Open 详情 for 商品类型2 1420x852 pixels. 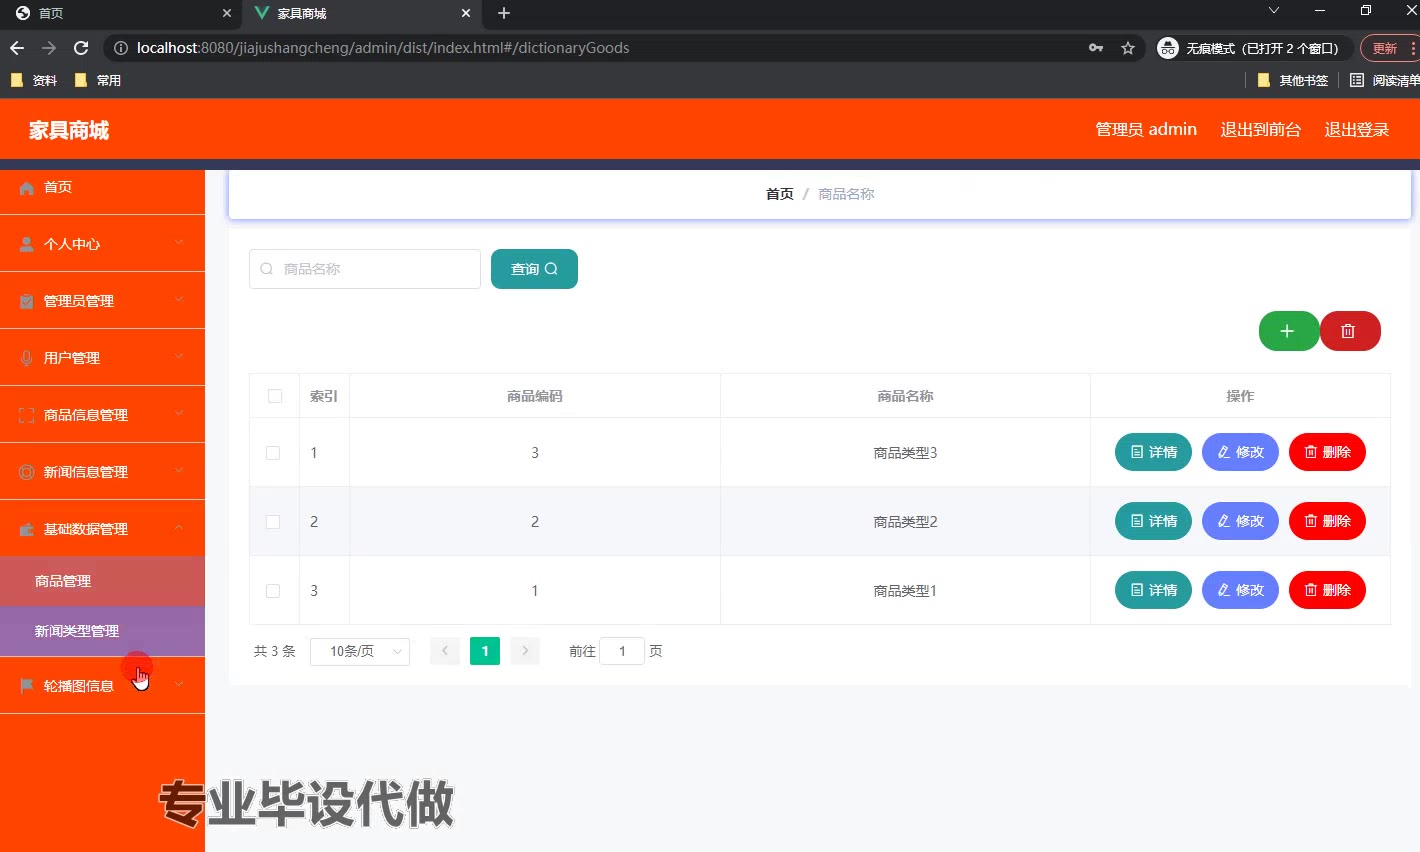(1153, 521)
